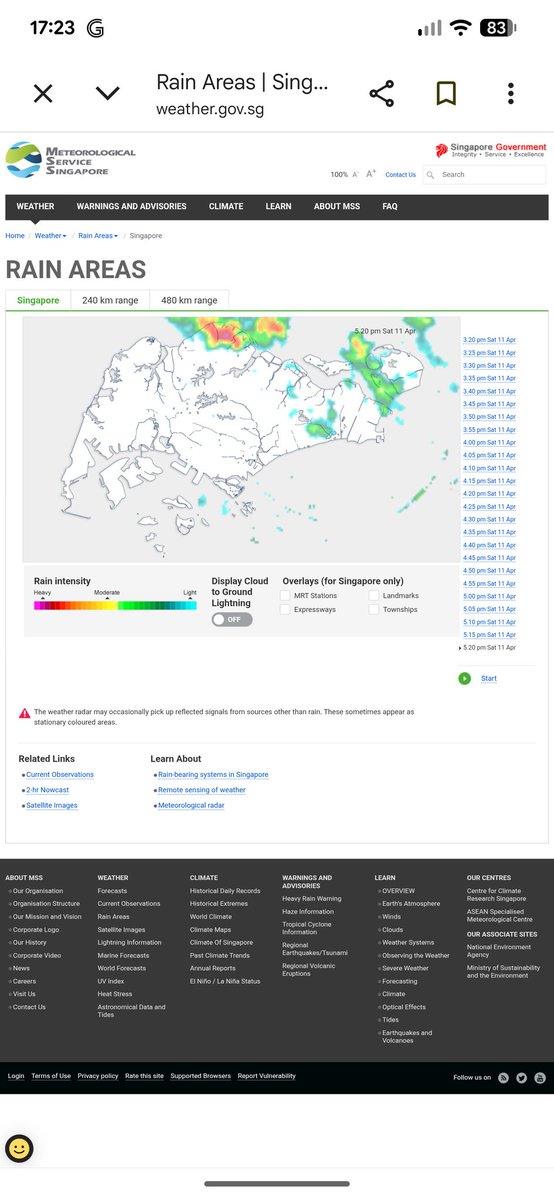554x1200 pixels.
Task: Expand the Rain Areas breadcrumb dropdown
Action: [x=98, y=236]
